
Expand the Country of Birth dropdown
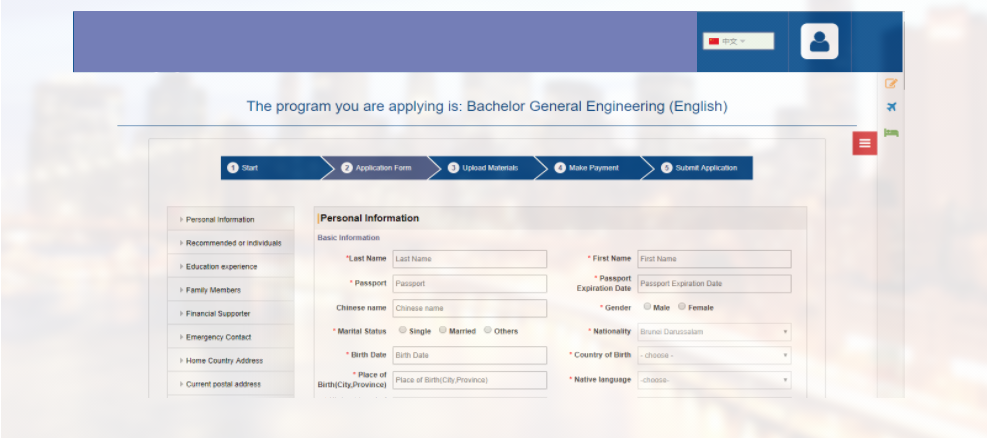click(x=713, y=356)
